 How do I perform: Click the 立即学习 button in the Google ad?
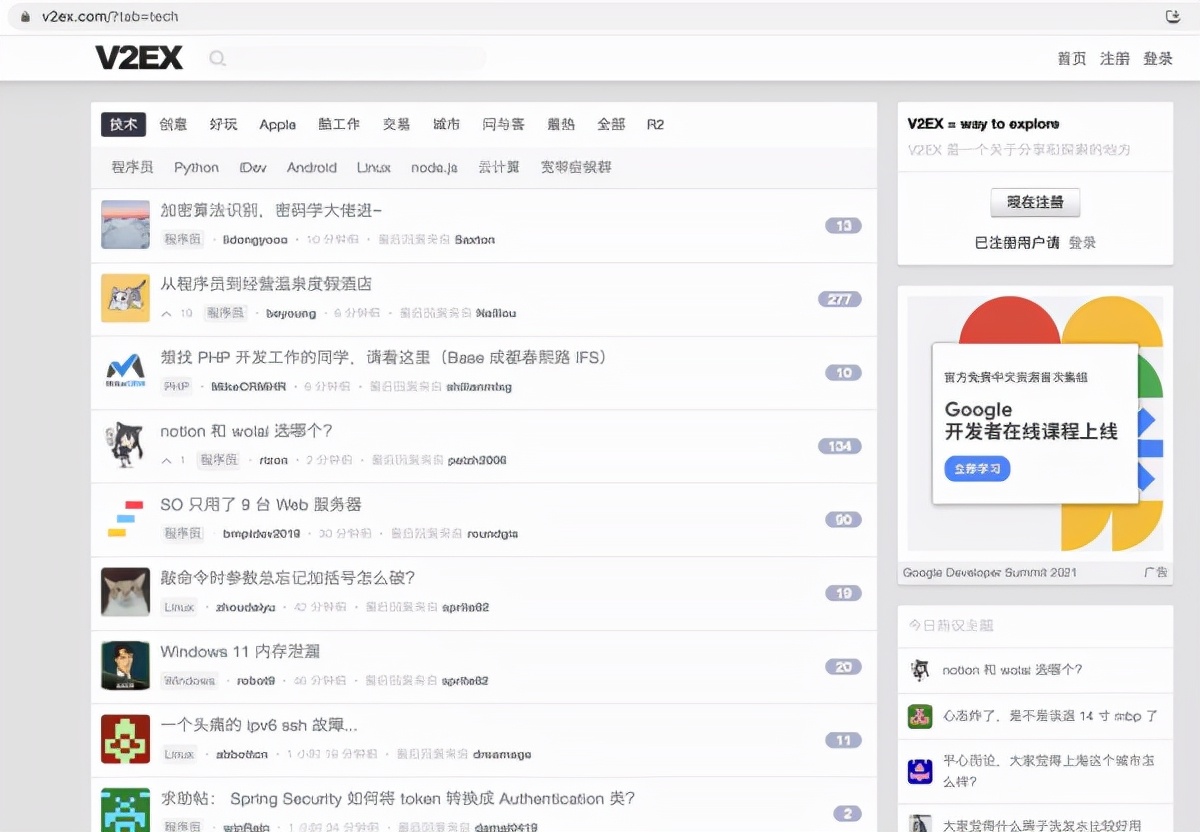(977, 468)
